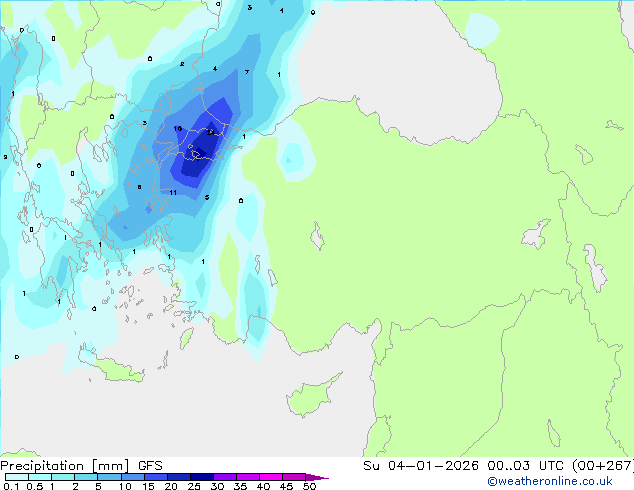
Task: Click the '0.1' legend scale label
Action: click(x=11, y=486)
